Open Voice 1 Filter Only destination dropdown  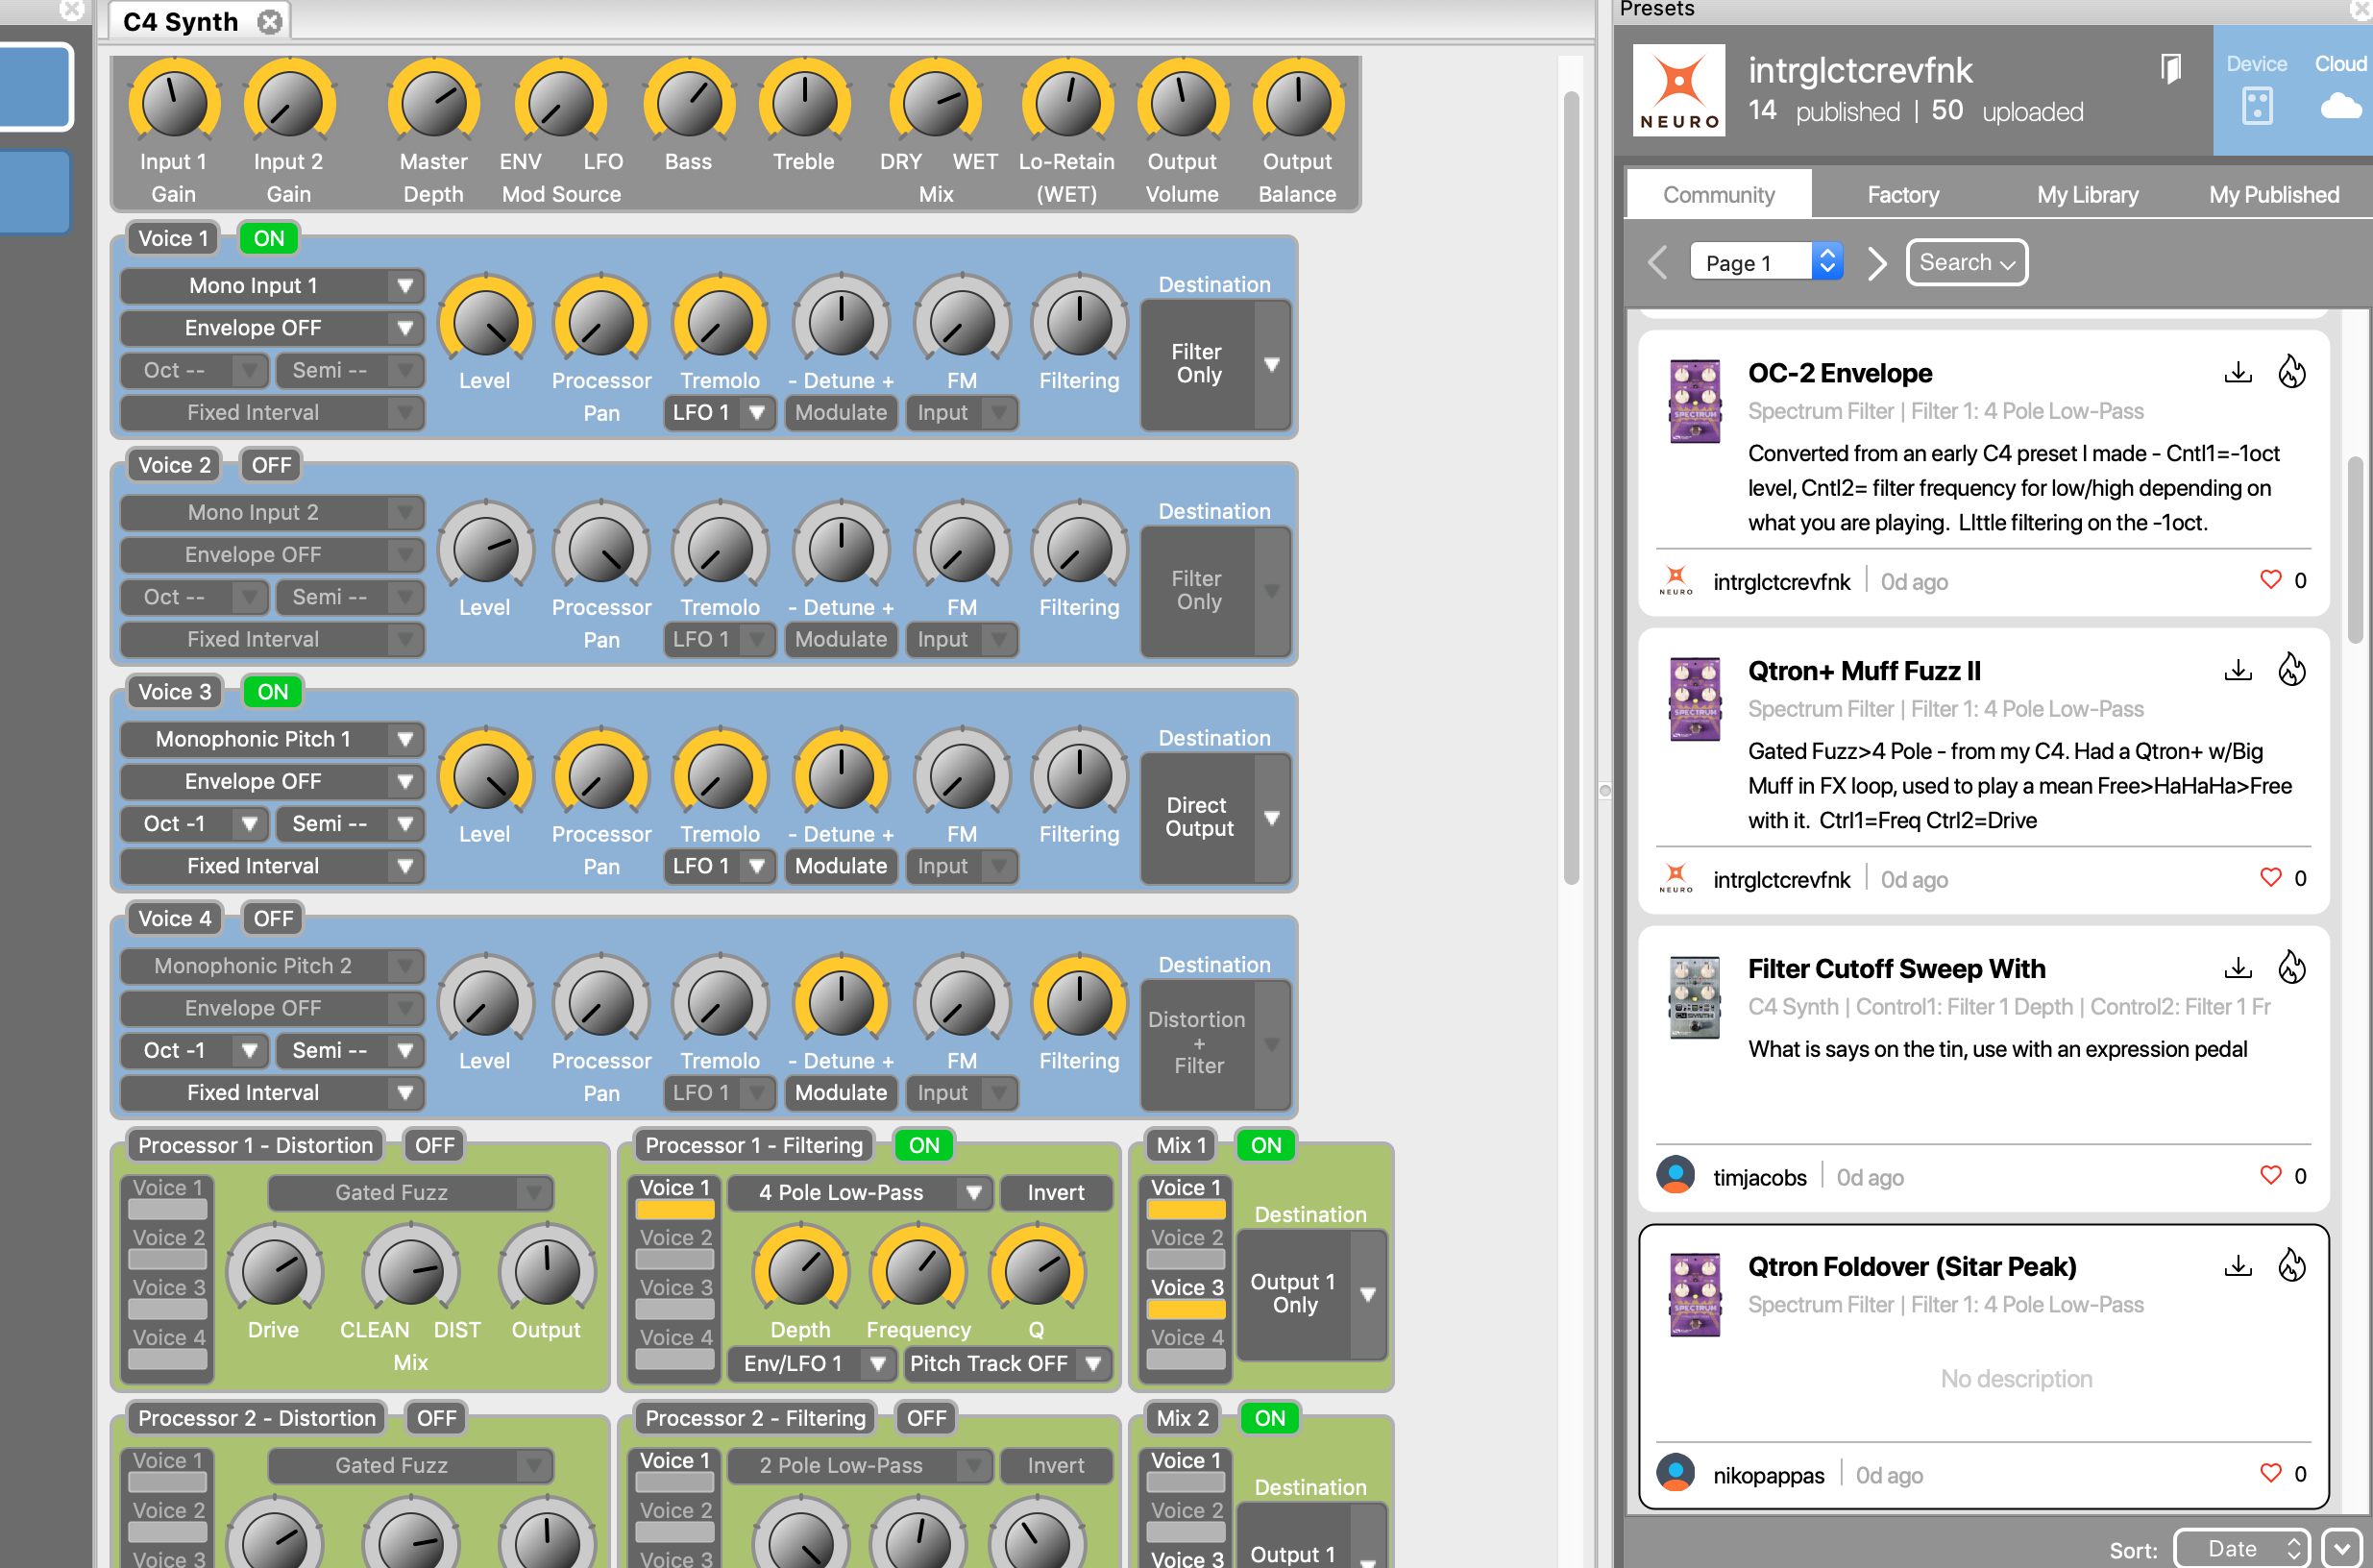[1215, 364]
